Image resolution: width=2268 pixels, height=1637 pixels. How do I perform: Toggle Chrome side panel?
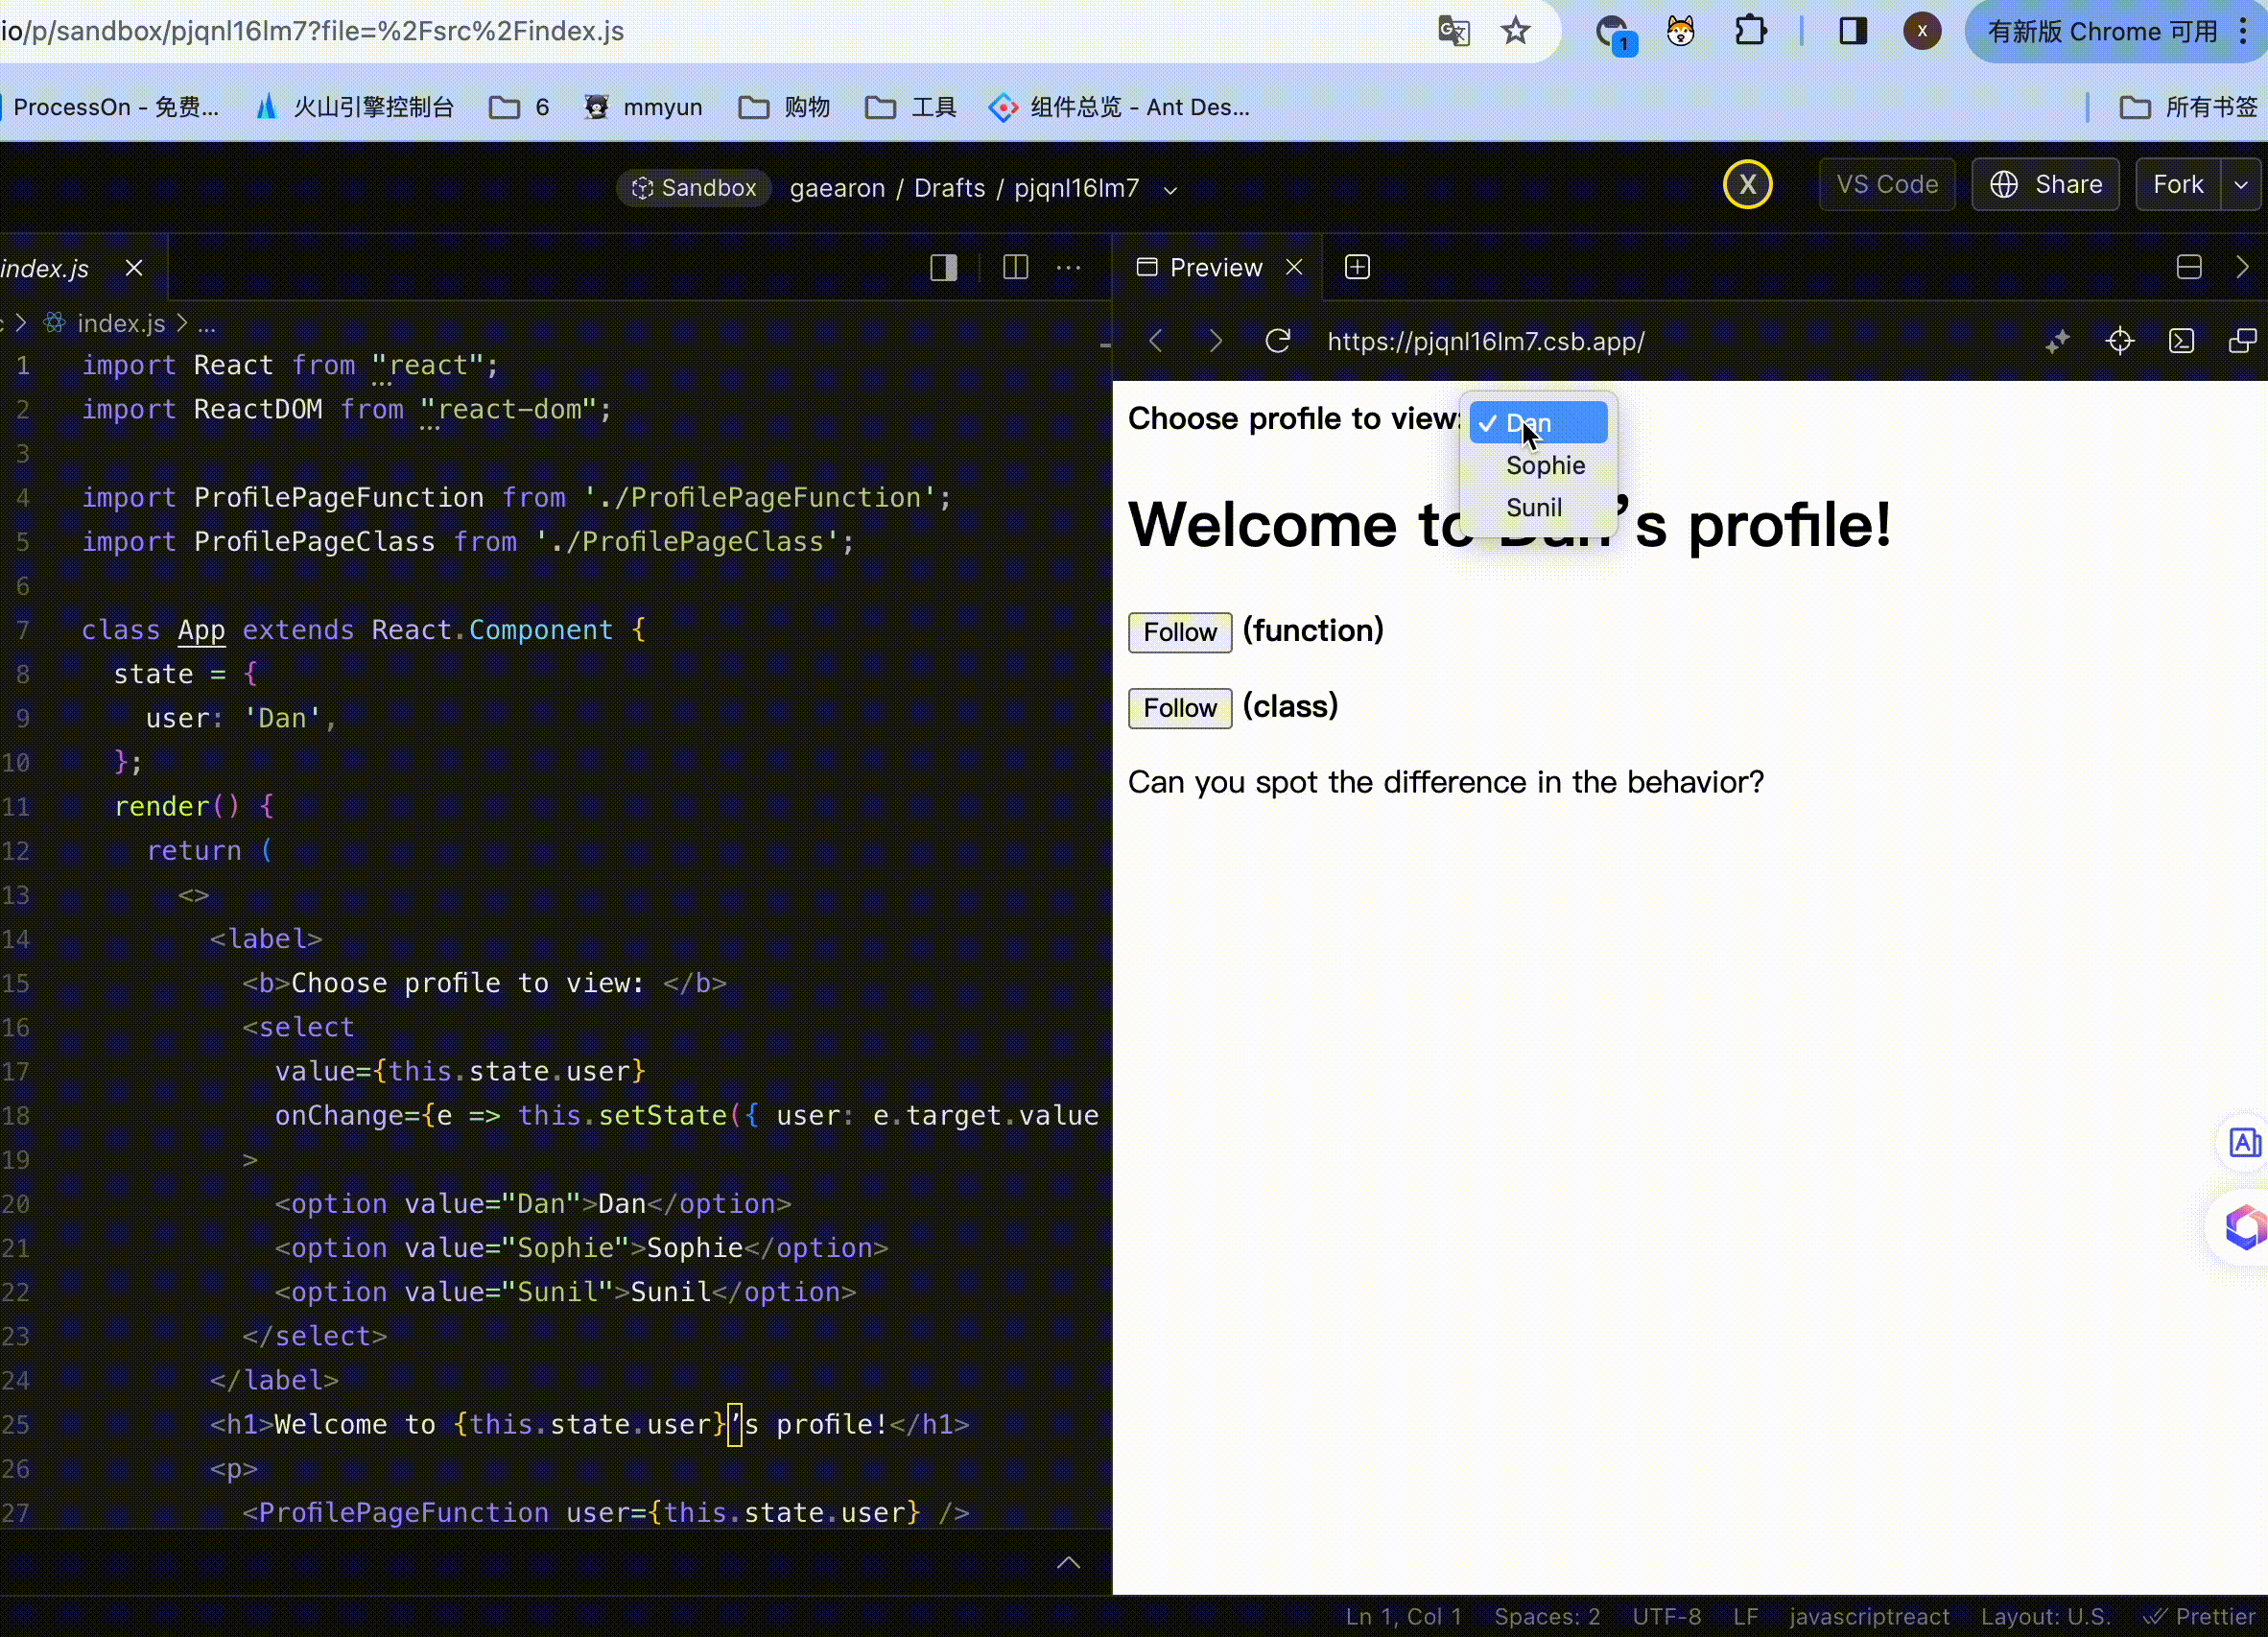[1853, 31]
